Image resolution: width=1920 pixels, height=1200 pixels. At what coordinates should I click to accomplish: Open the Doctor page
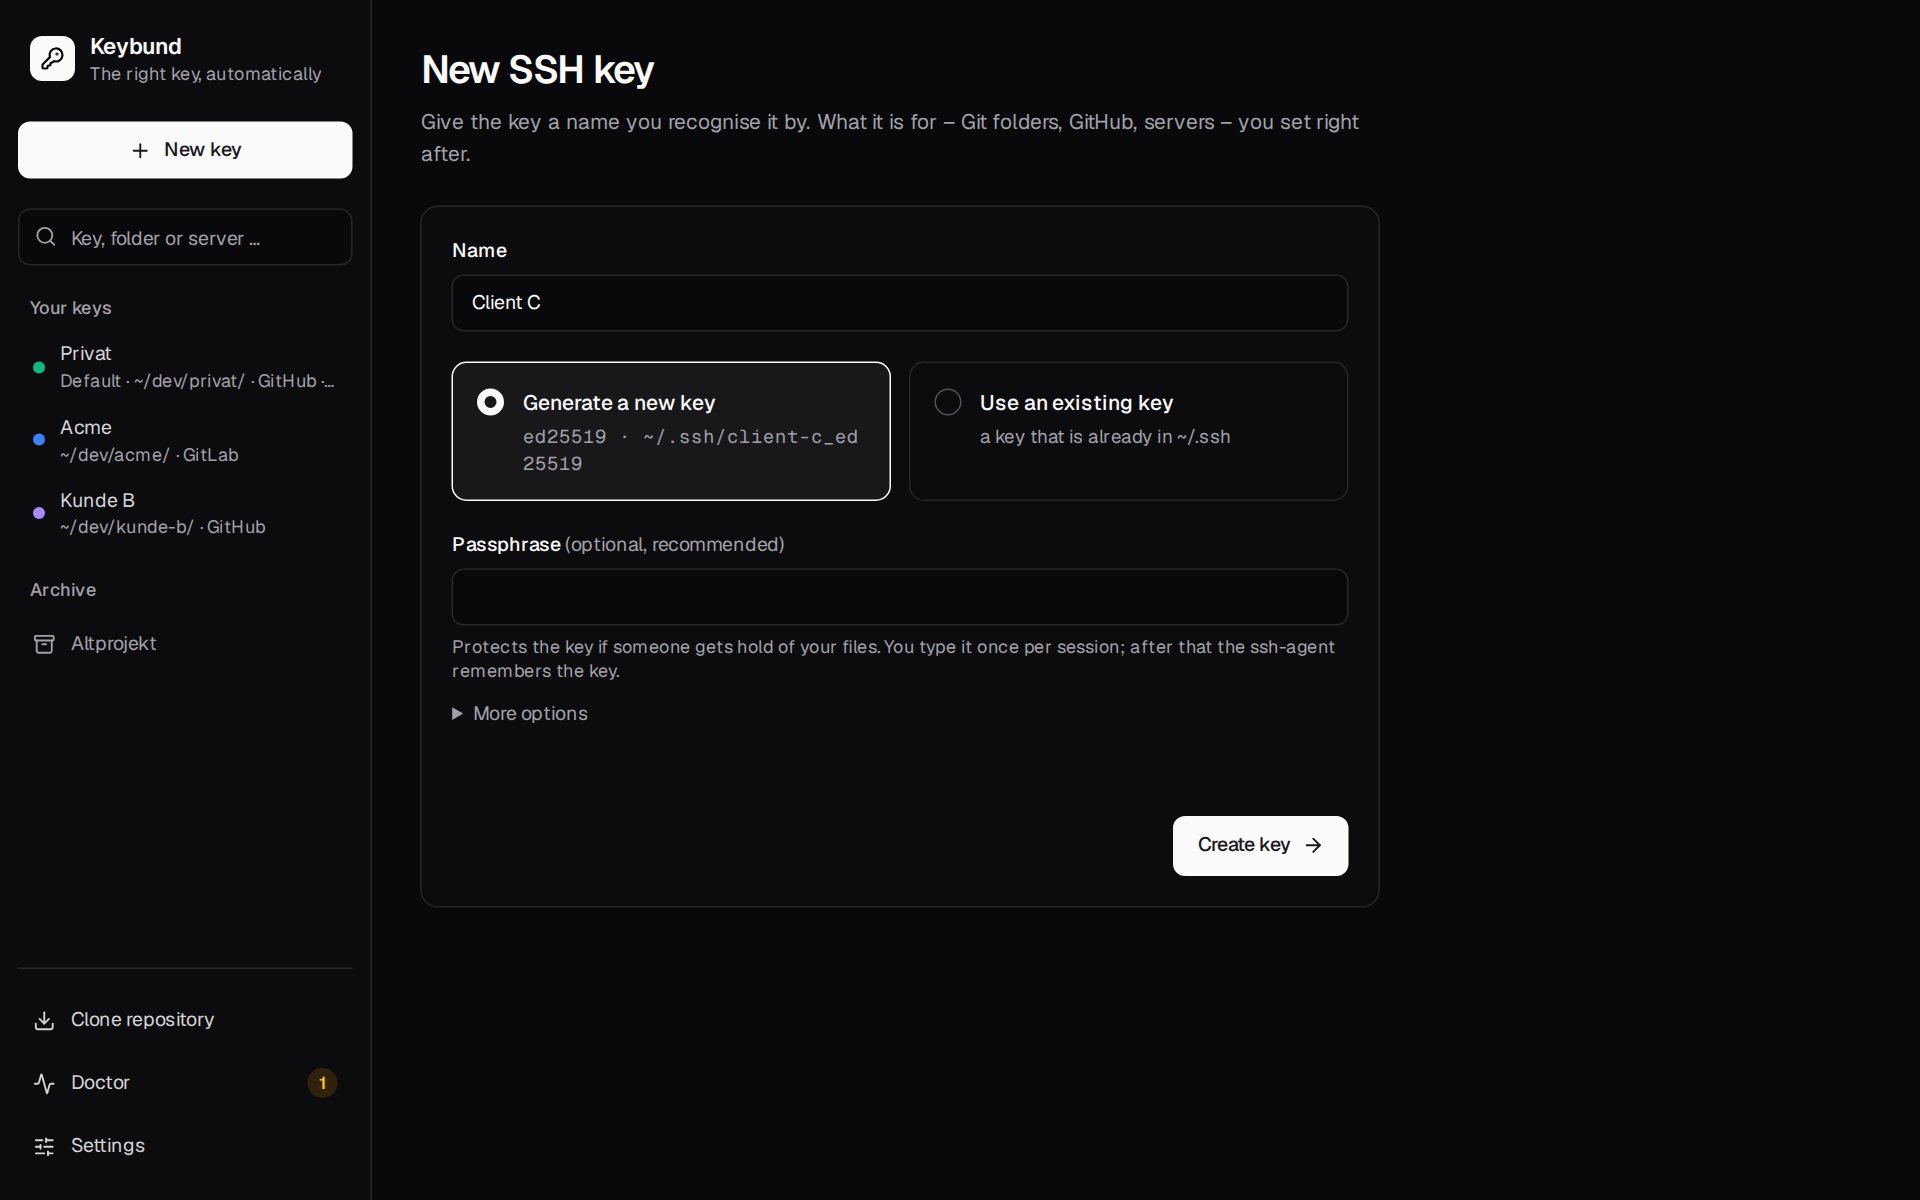(x=185, y=1083)
